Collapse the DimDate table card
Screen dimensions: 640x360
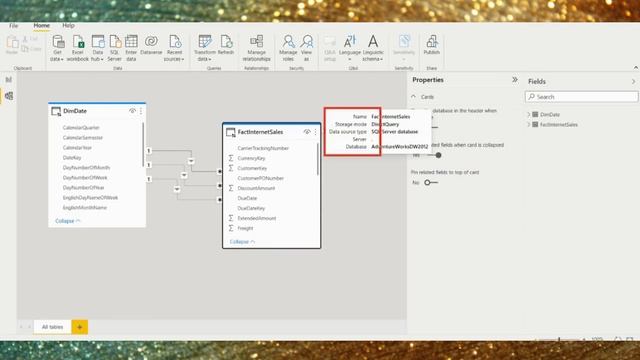point(68,221)
